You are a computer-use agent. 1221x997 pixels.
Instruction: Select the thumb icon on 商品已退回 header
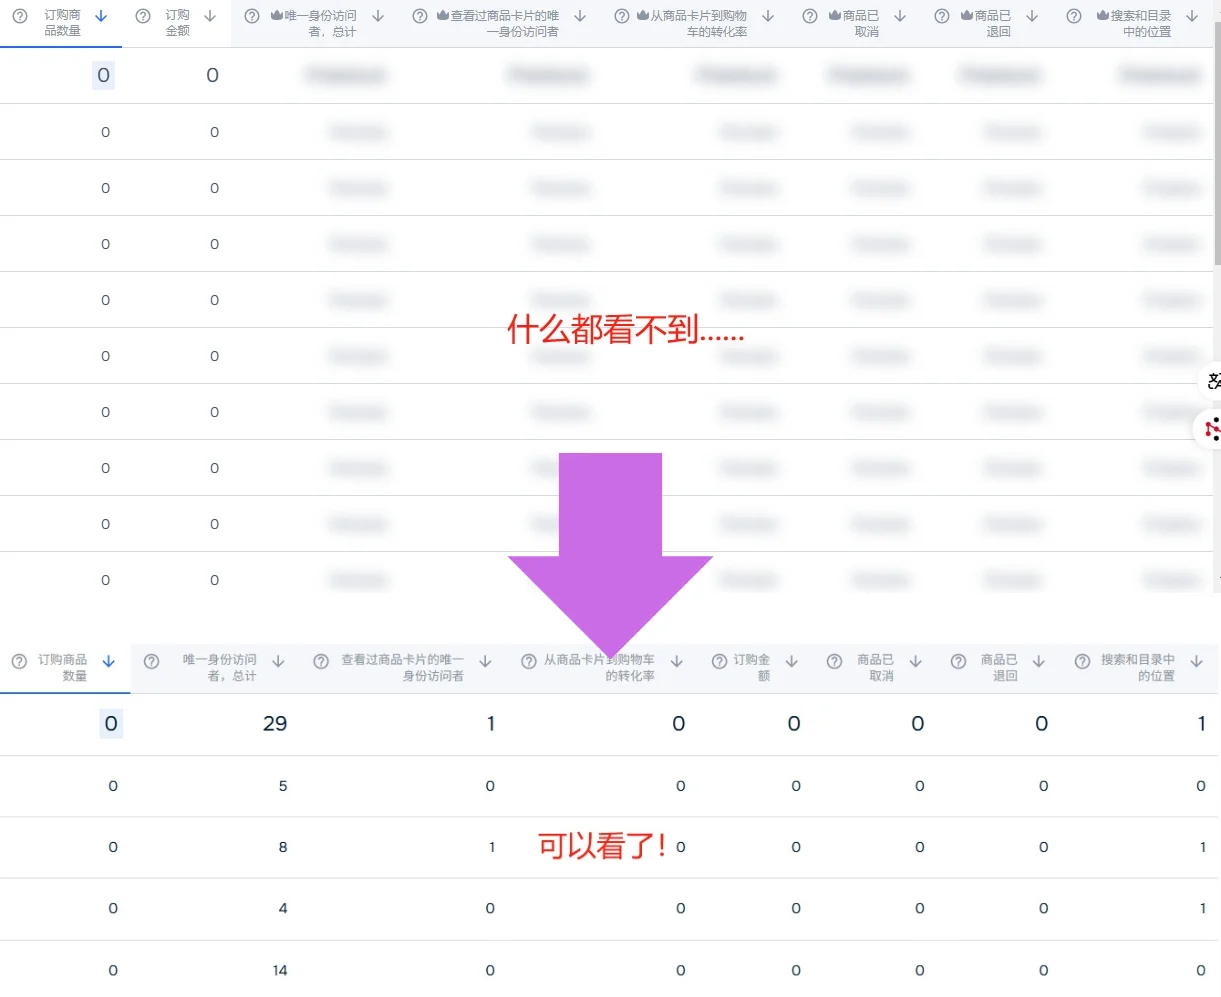[x=967, y=15]
